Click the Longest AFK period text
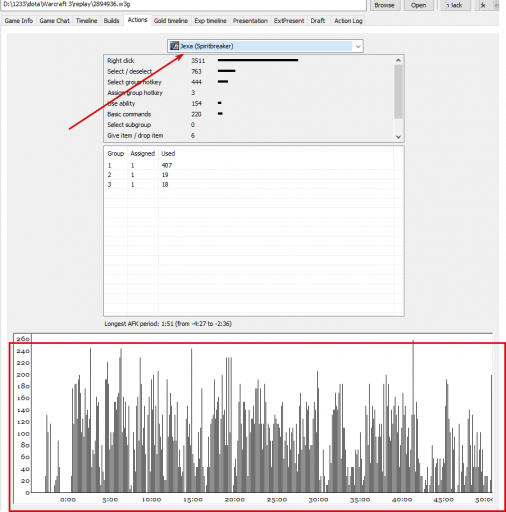Screen dimensions: 506x512 (168, 324)
